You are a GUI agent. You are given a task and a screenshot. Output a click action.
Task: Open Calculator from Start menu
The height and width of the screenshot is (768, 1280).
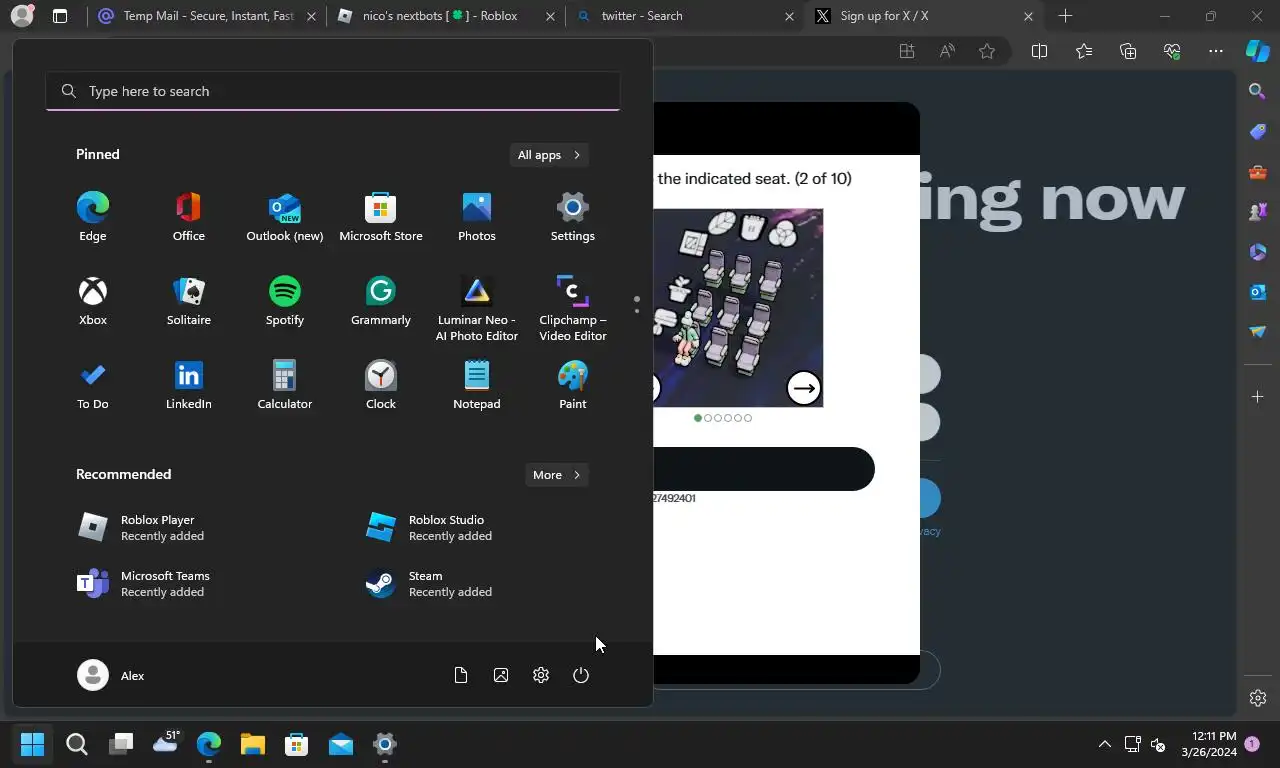click(285, 385)
